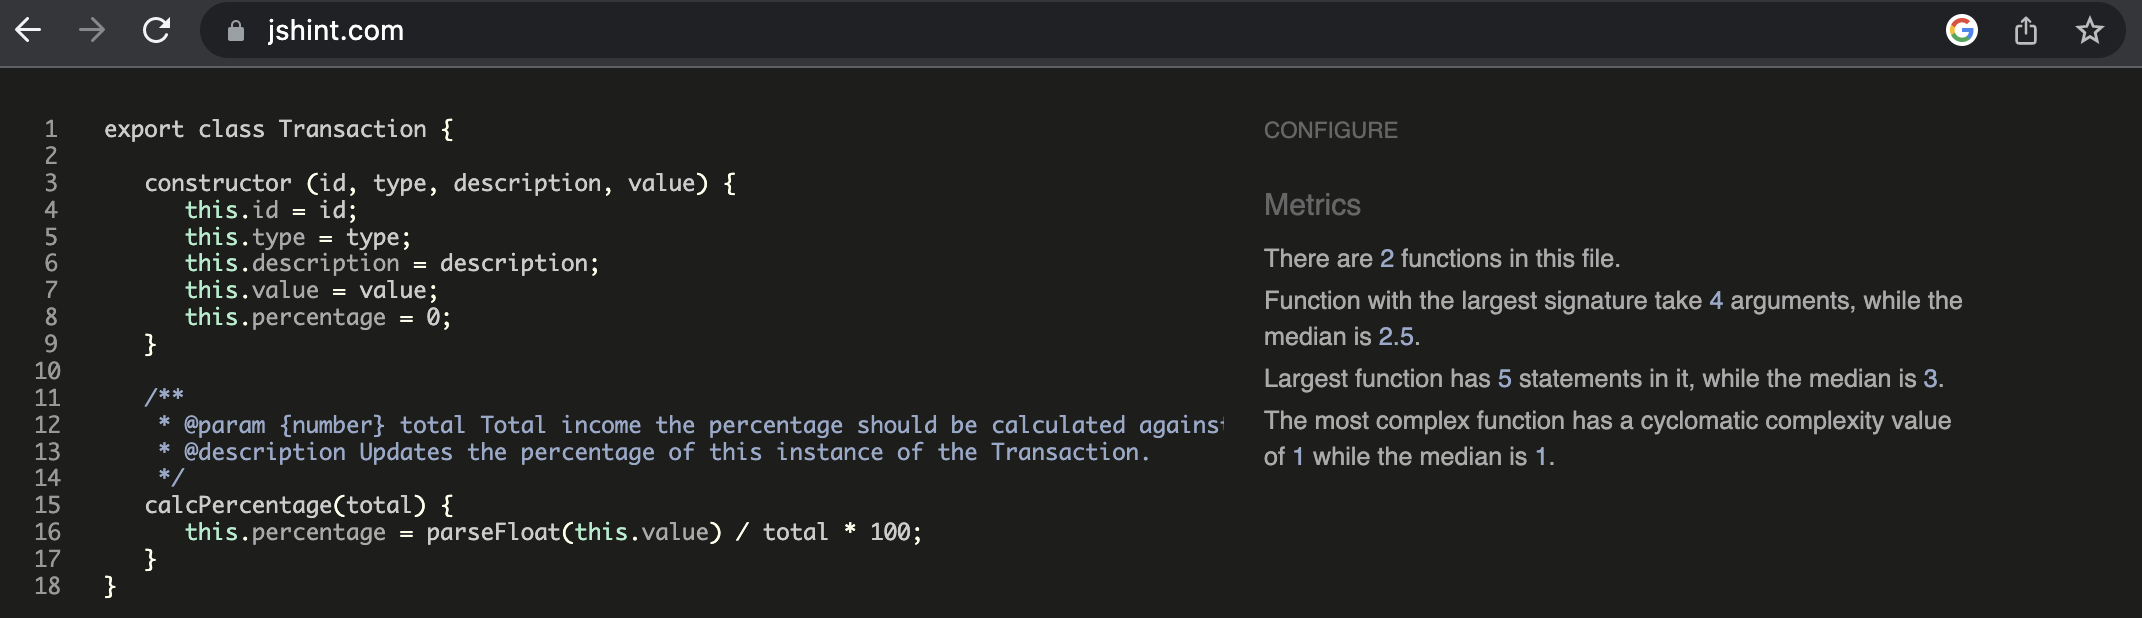The height and width of the screenshot is (618, 2142).
Task: Click the parseFloat statement line
Action: pos(553,532)
